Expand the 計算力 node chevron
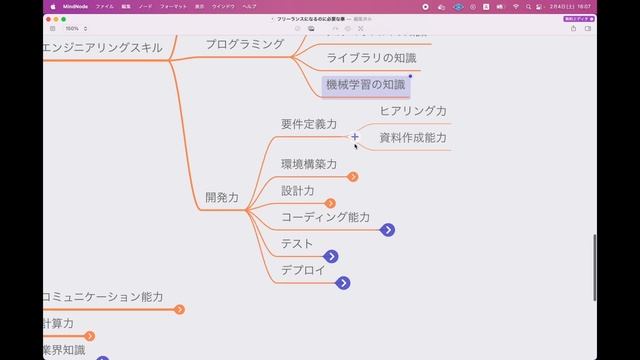 pyautogui.click(x=89, y=336)
